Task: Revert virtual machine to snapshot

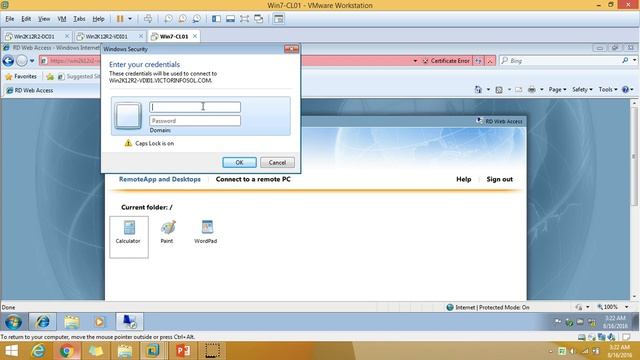Action: [182, 19]
